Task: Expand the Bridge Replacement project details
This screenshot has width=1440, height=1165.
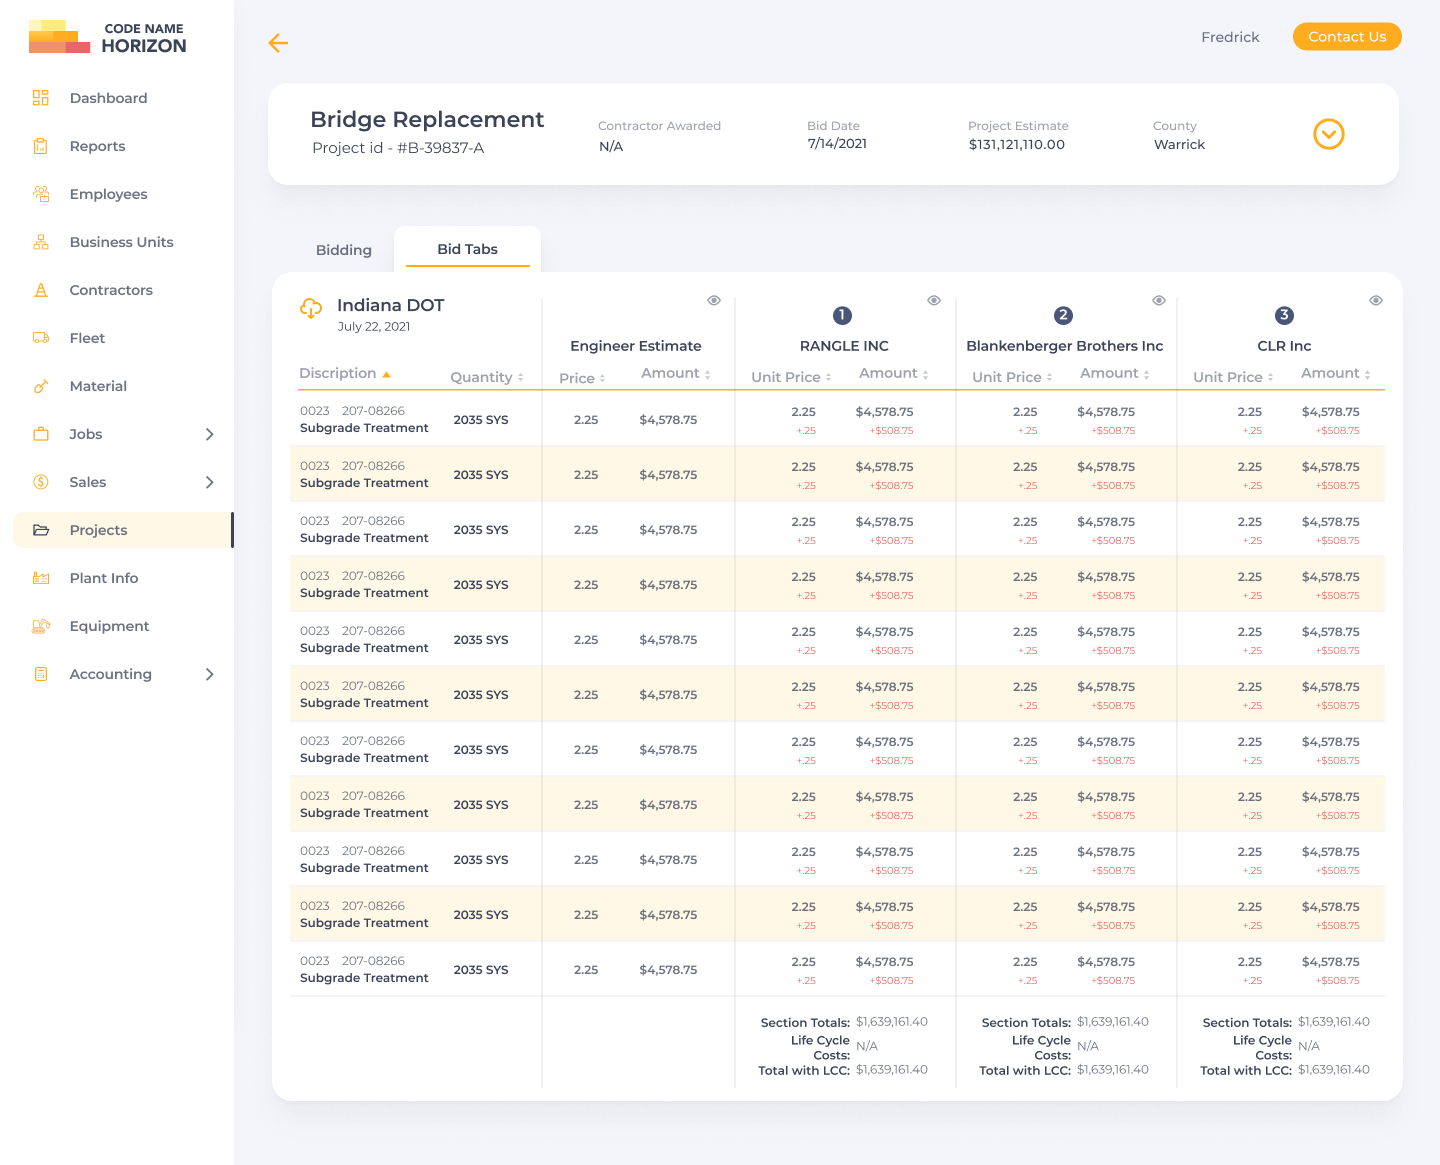Action: [x=1328, y=134]
